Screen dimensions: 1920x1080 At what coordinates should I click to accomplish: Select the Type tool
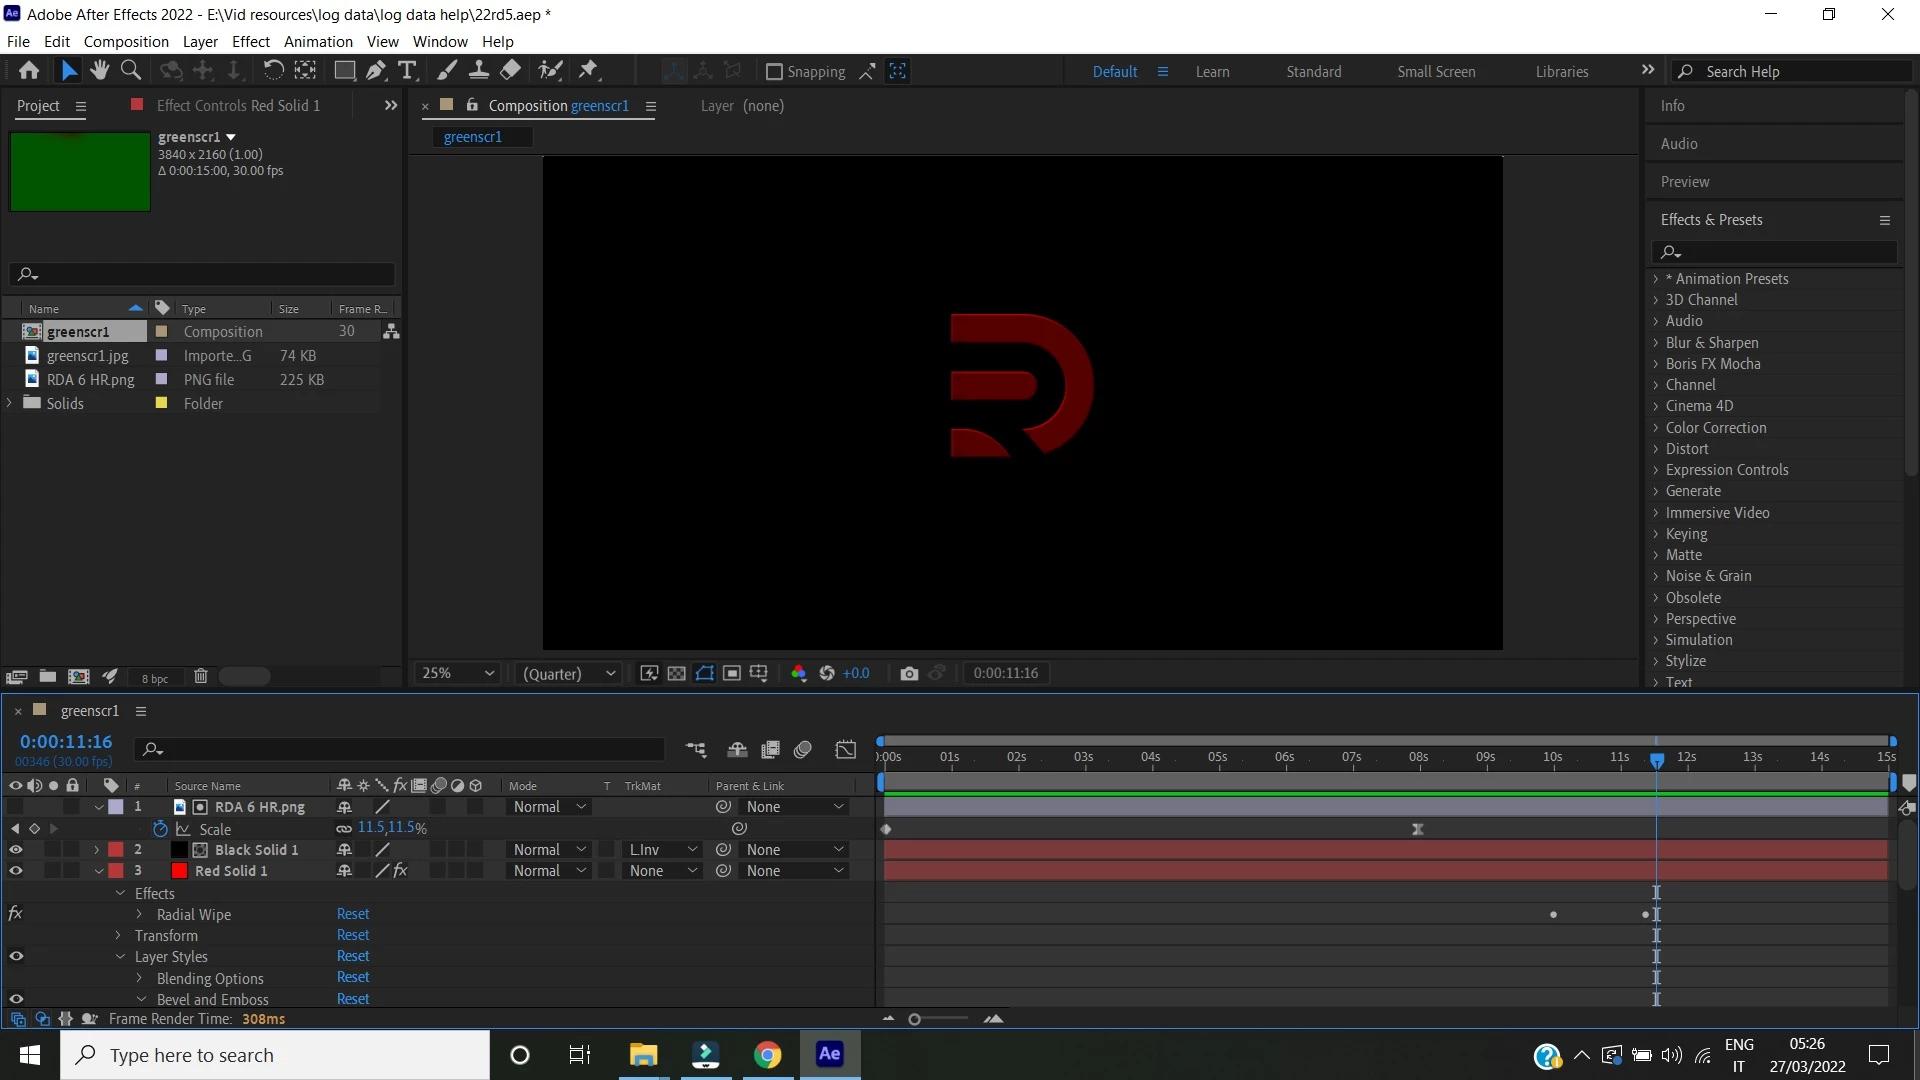tap(406, 70)
